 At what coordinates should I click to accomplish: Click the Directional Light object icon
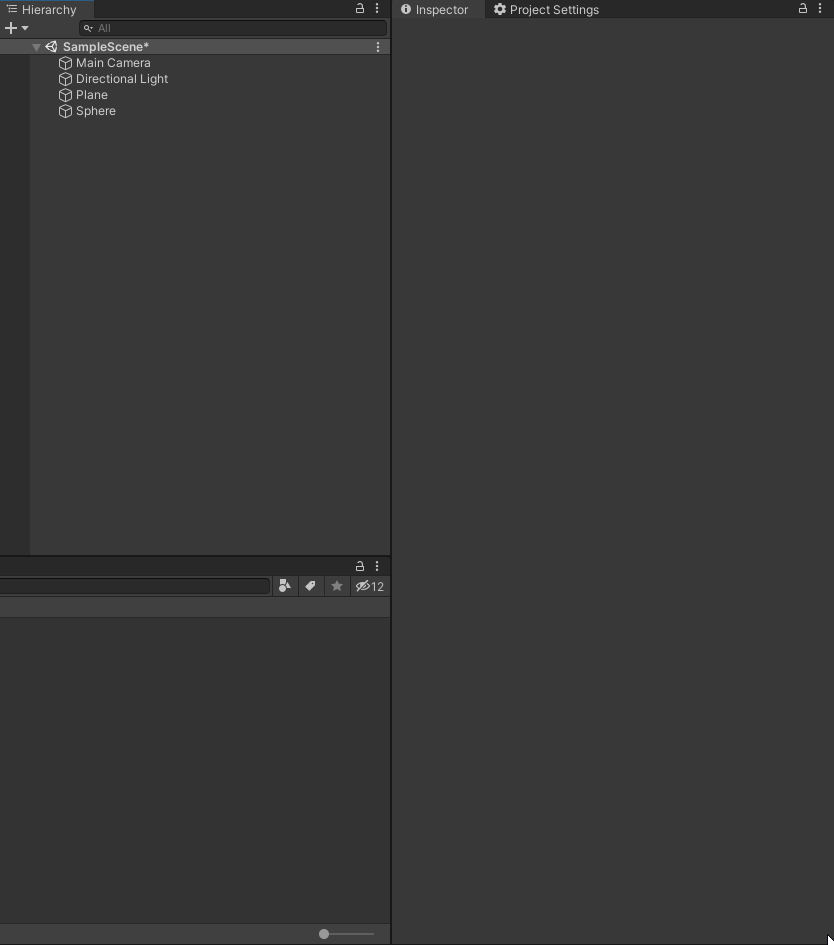pos(65,79)
